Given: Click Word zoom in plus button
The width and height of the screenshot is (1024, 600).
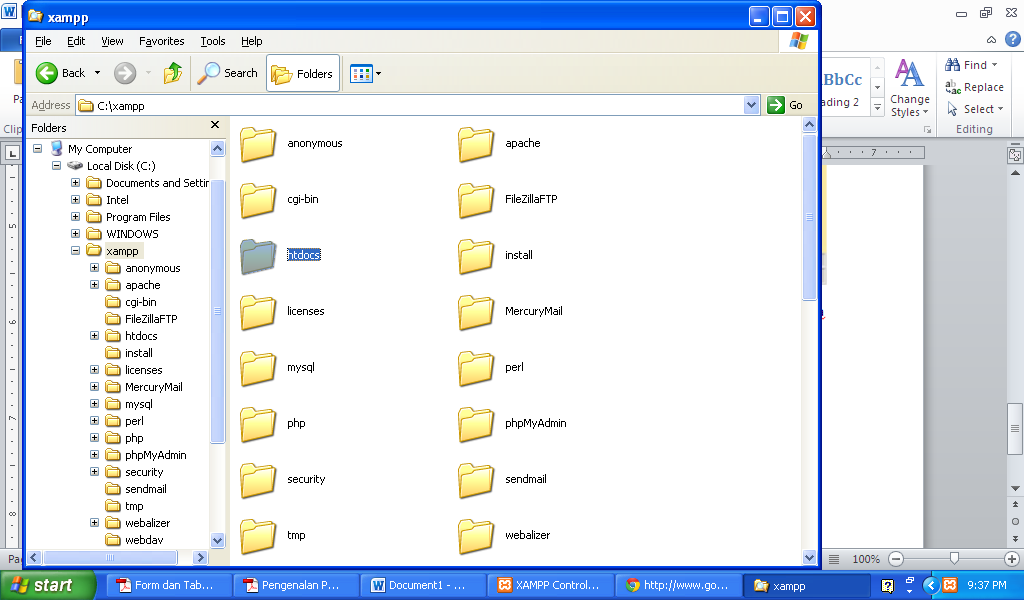Looking at the screenshot, I should (1012, 559).
